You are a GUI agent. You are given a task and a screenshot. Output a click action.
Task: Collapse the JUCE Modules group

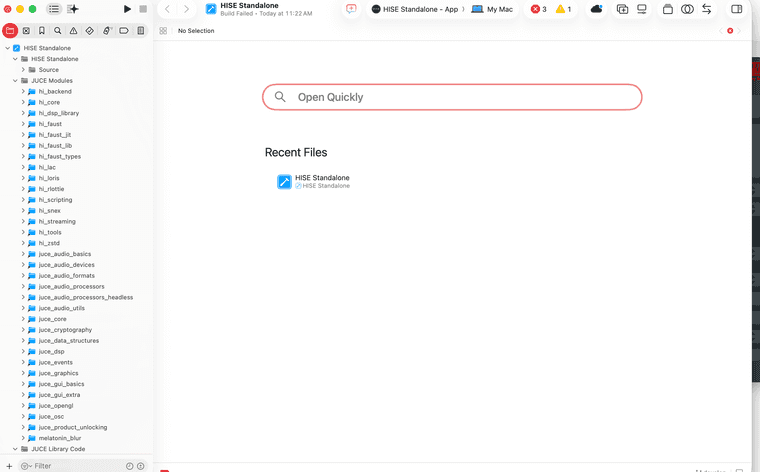click(15, 80)
